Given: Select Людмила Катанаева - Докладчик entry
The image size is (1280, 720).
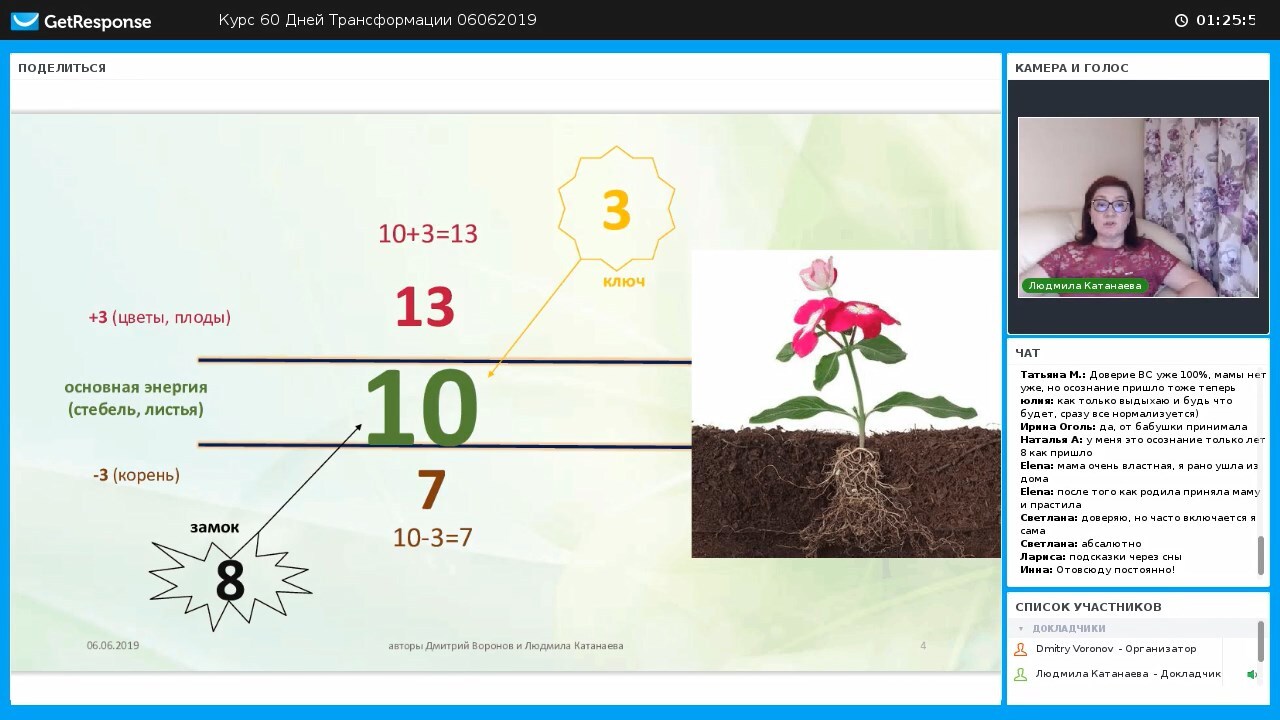Looking at the screenshot, I should pos(1128,674).
